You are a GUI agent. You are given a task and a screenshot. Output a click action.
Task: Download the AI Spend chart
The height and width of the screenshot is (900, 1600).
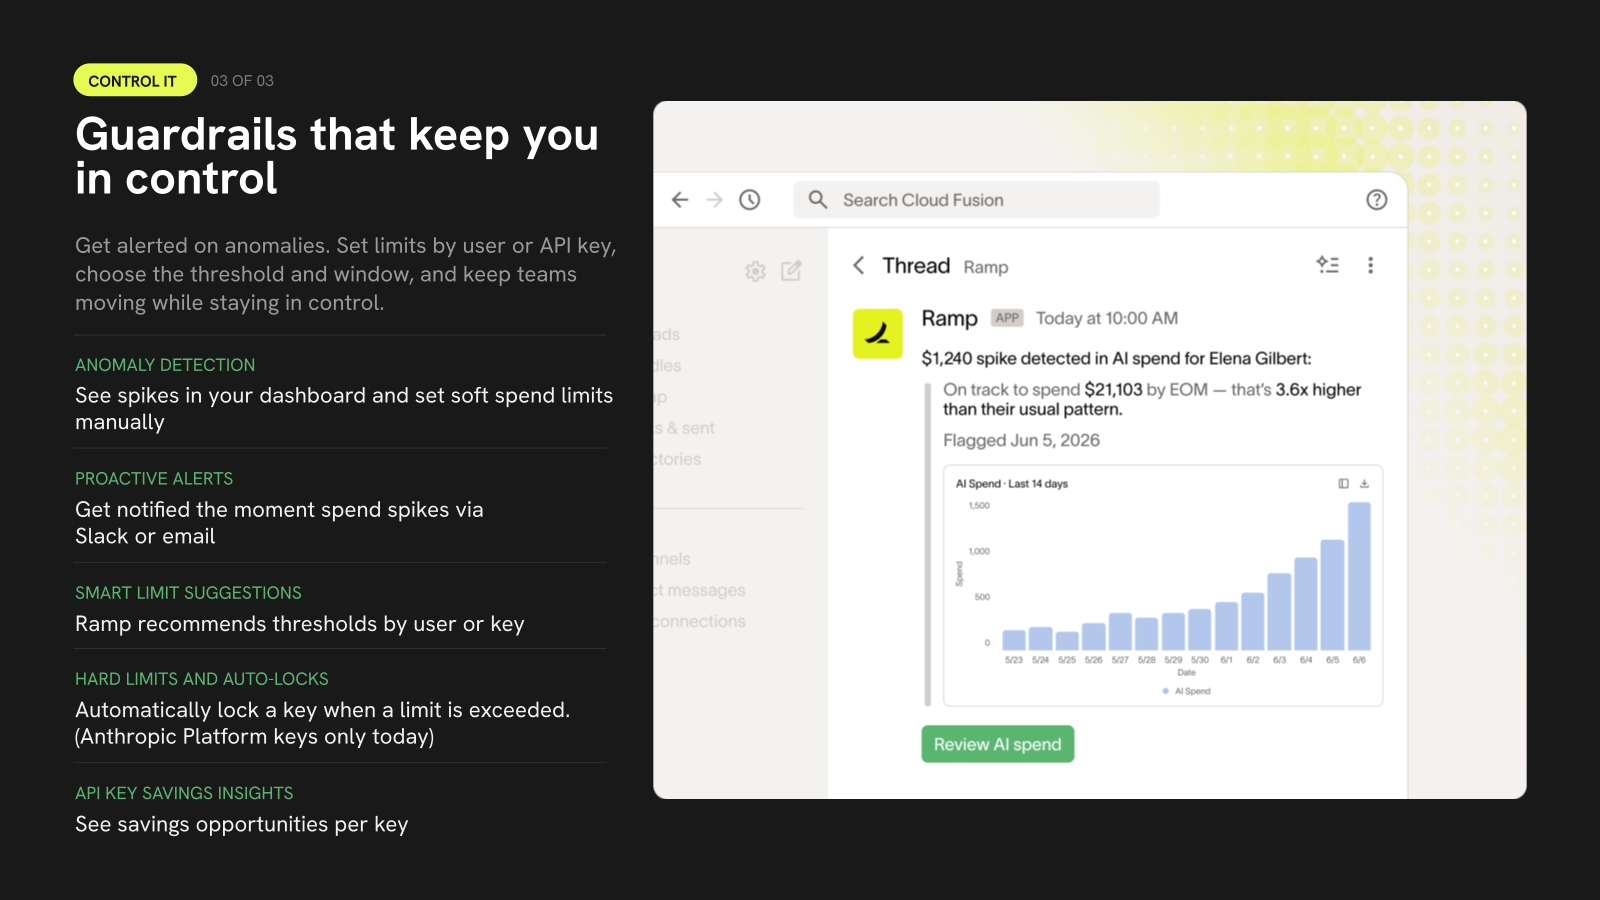coord(1364,484)
